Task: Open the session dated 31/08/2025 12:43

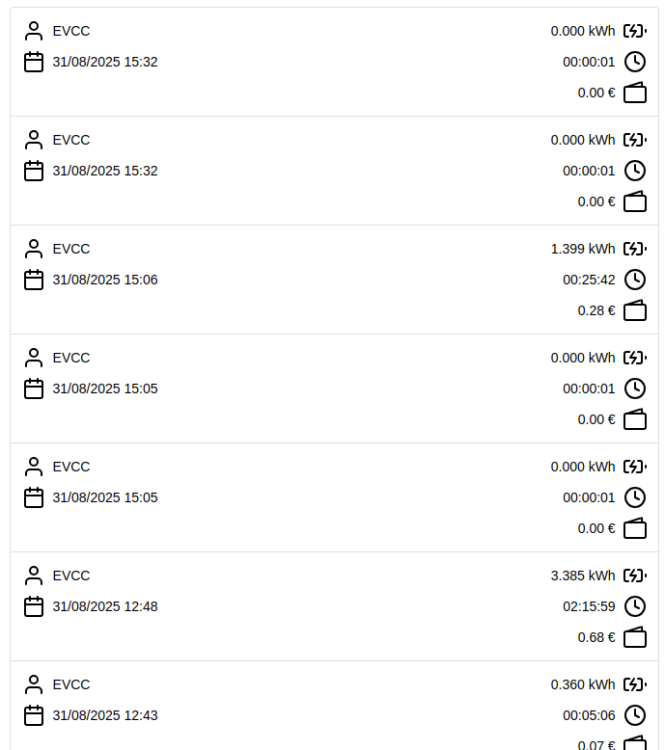Action: tap(334, 705)
